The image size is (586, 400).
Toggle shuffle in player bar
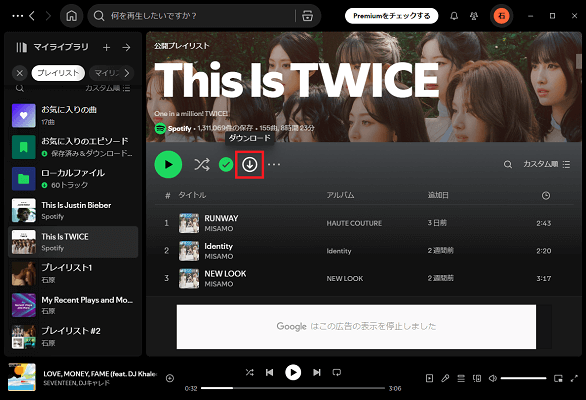(250, 372)
